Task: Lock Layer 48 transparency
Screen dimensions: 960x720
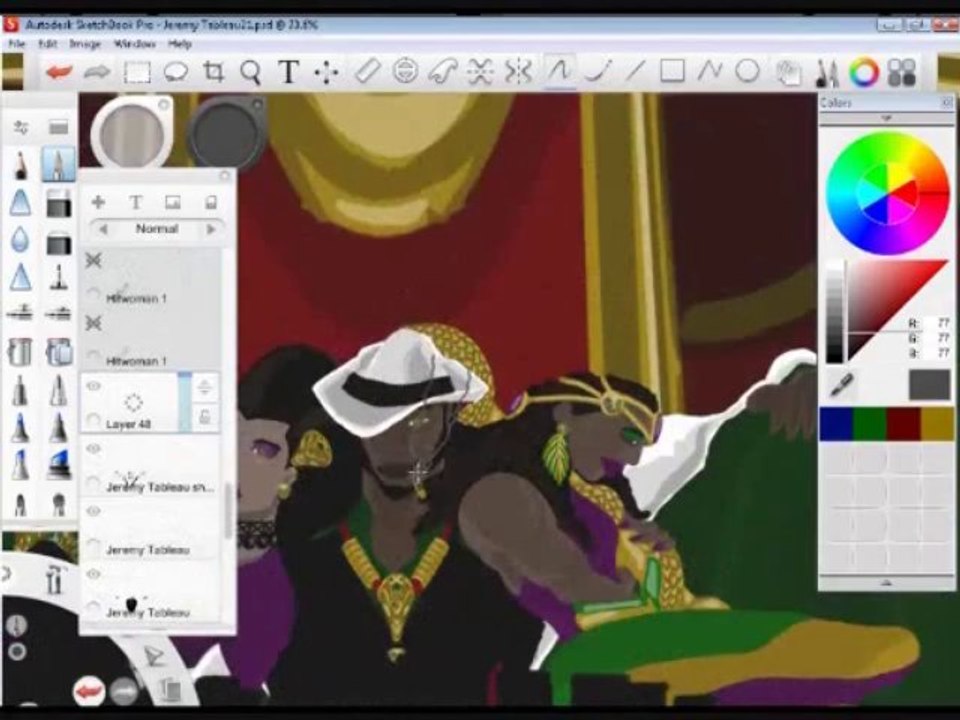Action: [x=204, y=418]
